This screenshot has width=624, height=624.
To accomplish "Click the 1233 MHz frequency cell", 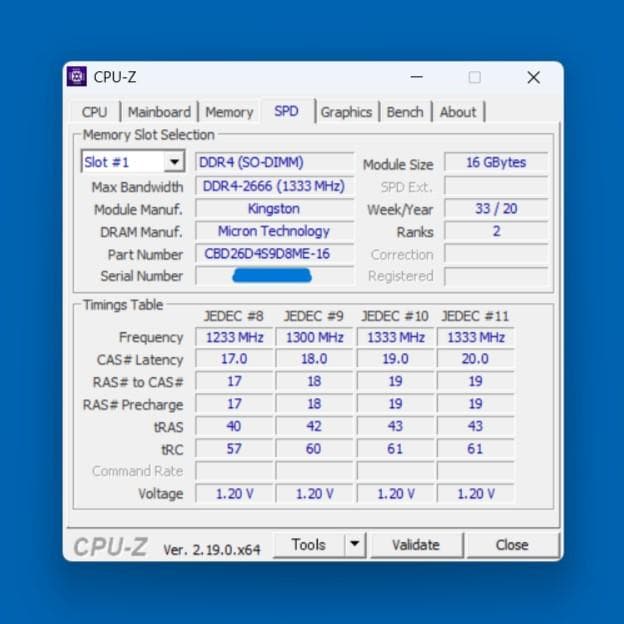I will (234, 337).
